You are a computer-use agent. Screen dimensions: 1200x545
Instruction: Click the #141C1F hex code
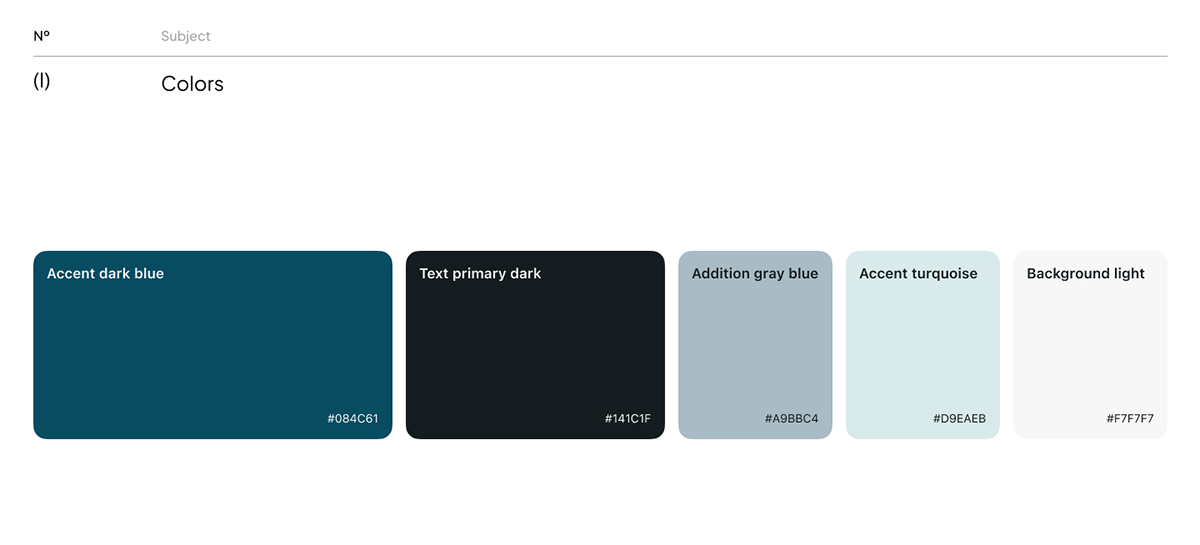(x=627, y=419)
